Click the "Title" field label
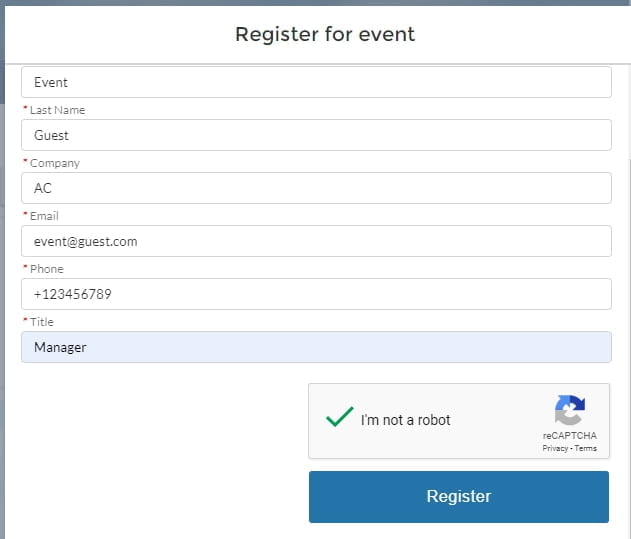This screenshot has width=631, height=539. (x=41, y=322)
